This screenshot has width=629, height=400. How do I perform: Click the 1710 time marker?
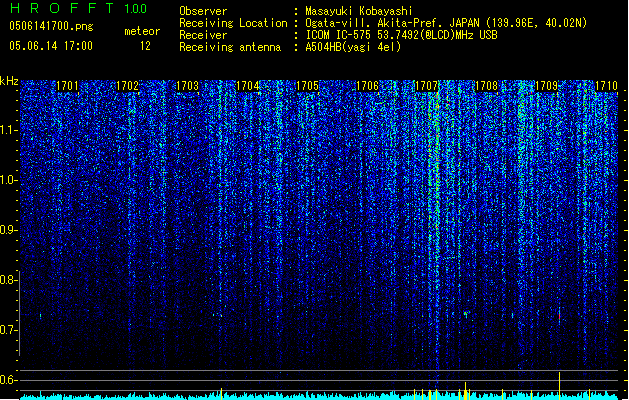pos(606,86)
